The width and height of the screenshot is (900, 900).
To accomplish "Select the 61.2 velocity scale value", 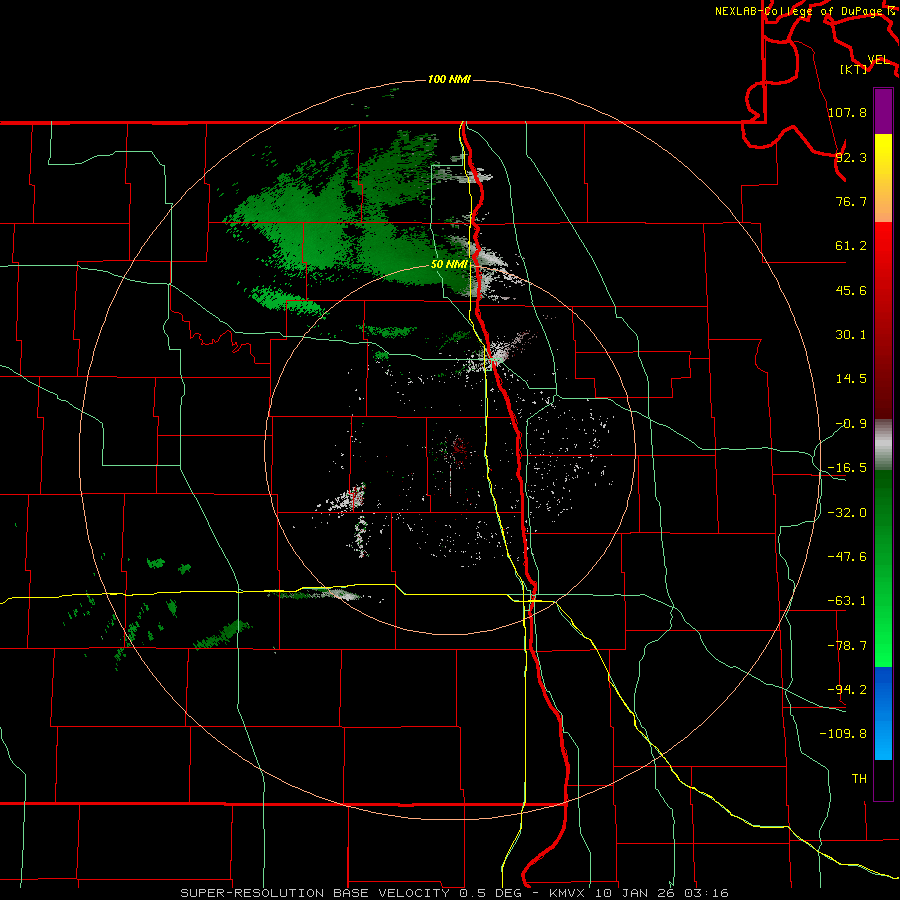I will [x=851, y=246].
